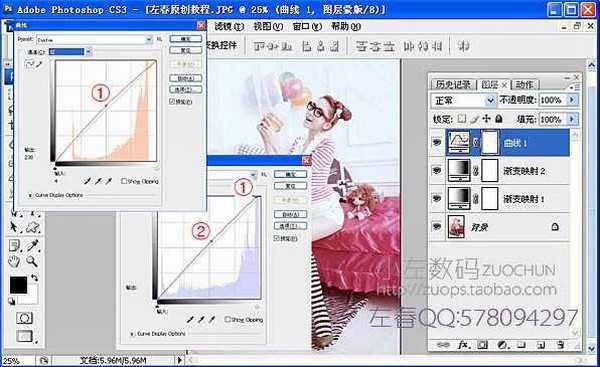
Task: Change the screen mode
Action: point(24,336)
